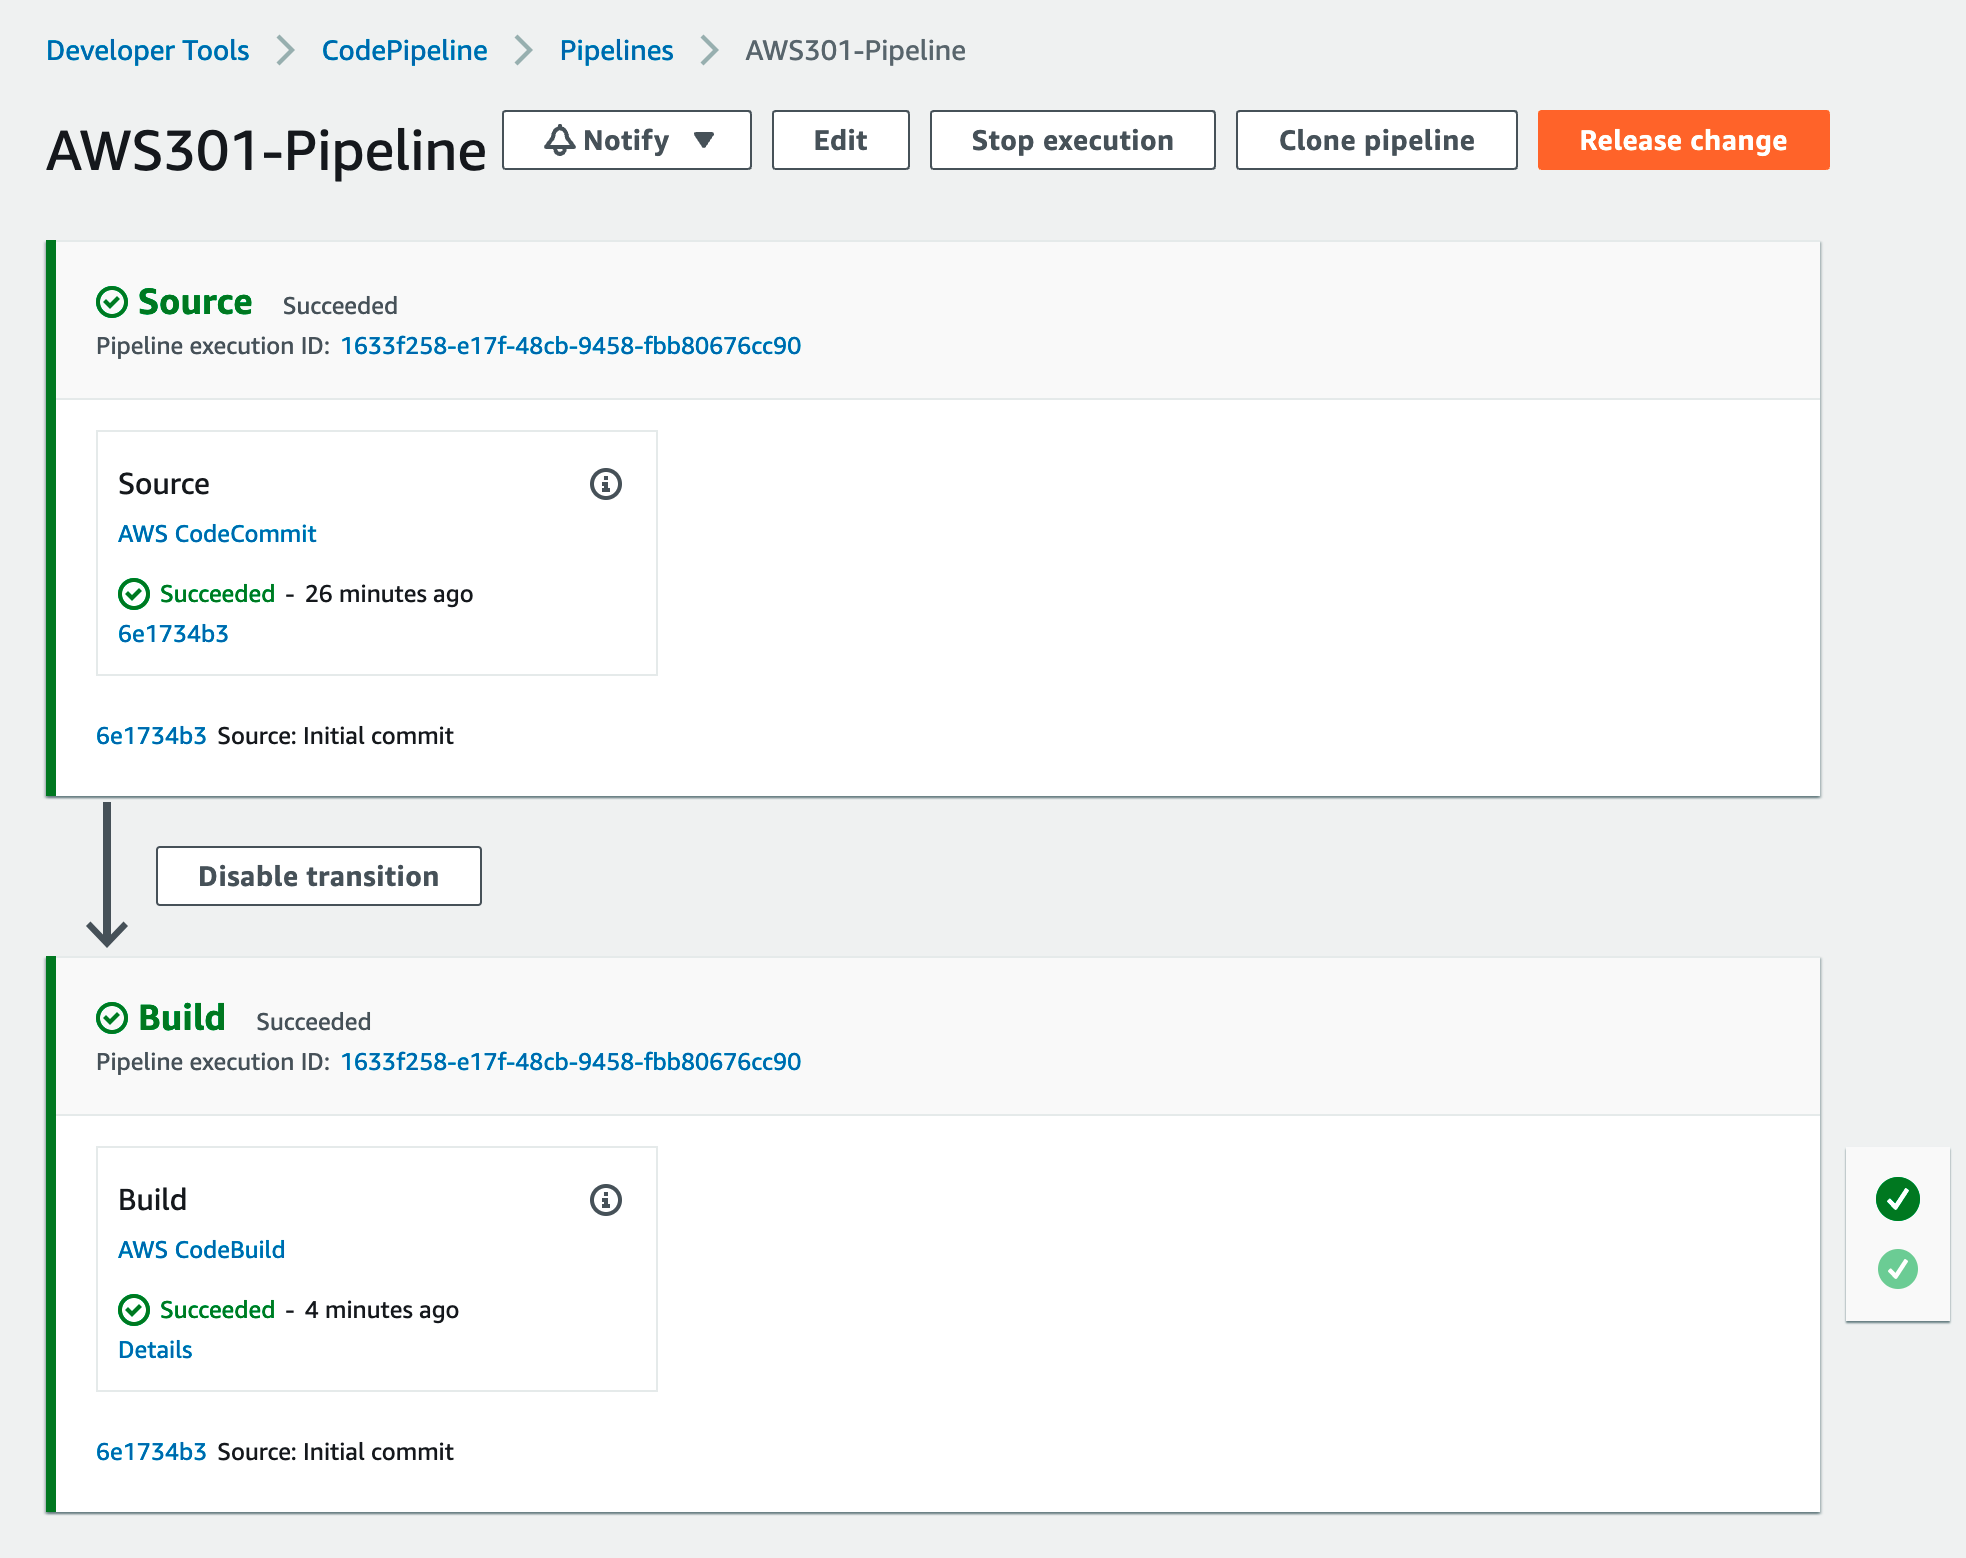Click the '4 minutes ago' timestamp
The width and height of the screenshot is (1966, 1558).
[x=382, y=1310]
